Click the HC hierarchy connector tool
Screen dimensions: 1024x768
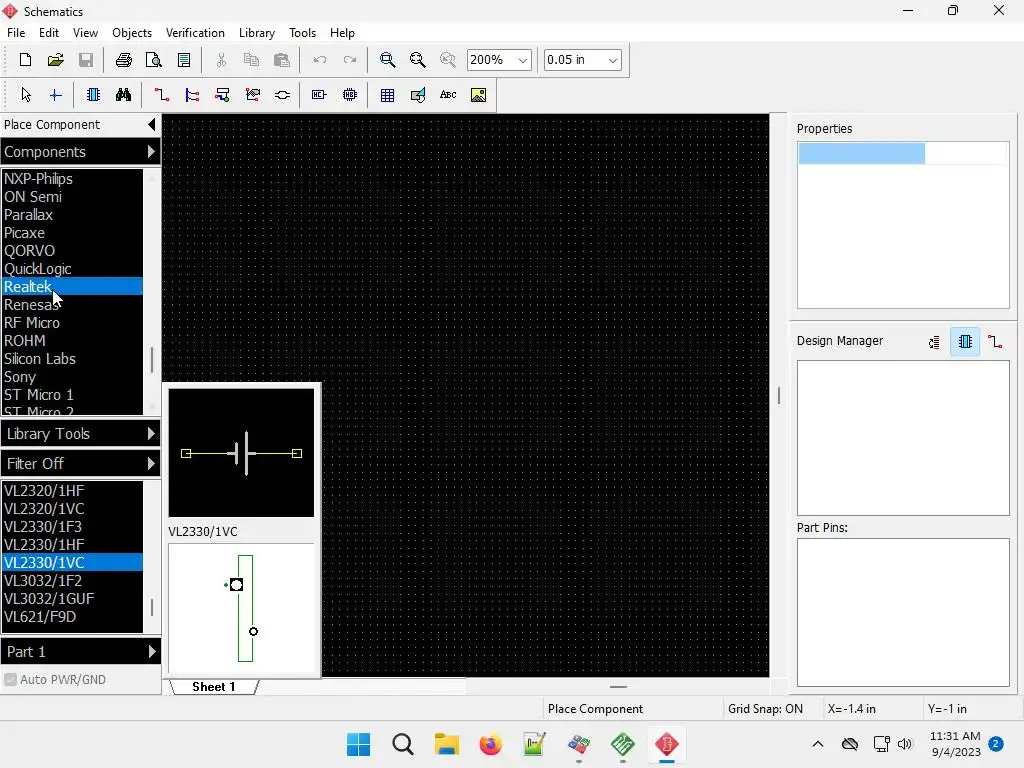319,95
